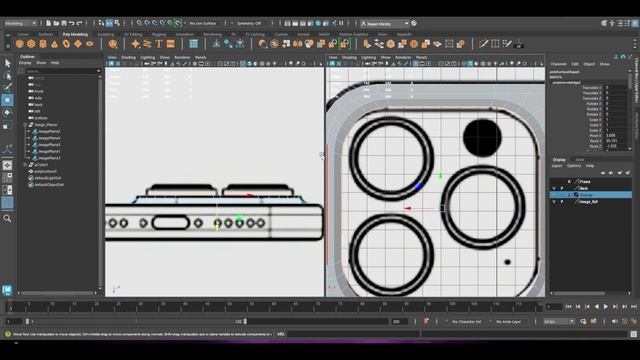Click the time slider ruler
640x360 pixels.
[274, 307]
